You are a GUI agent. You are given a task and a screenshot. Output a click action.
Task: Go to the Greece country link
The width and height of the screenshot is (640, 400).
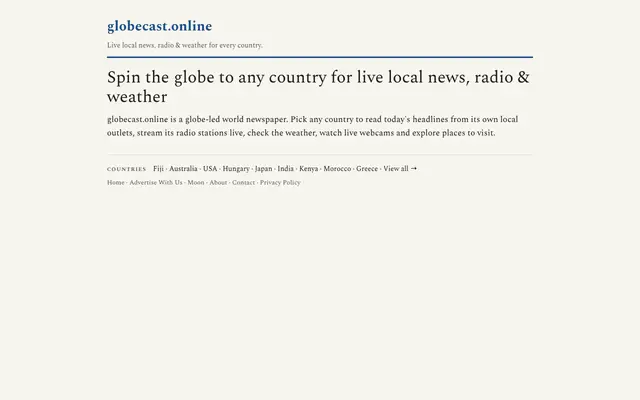[x=367, y=169]
